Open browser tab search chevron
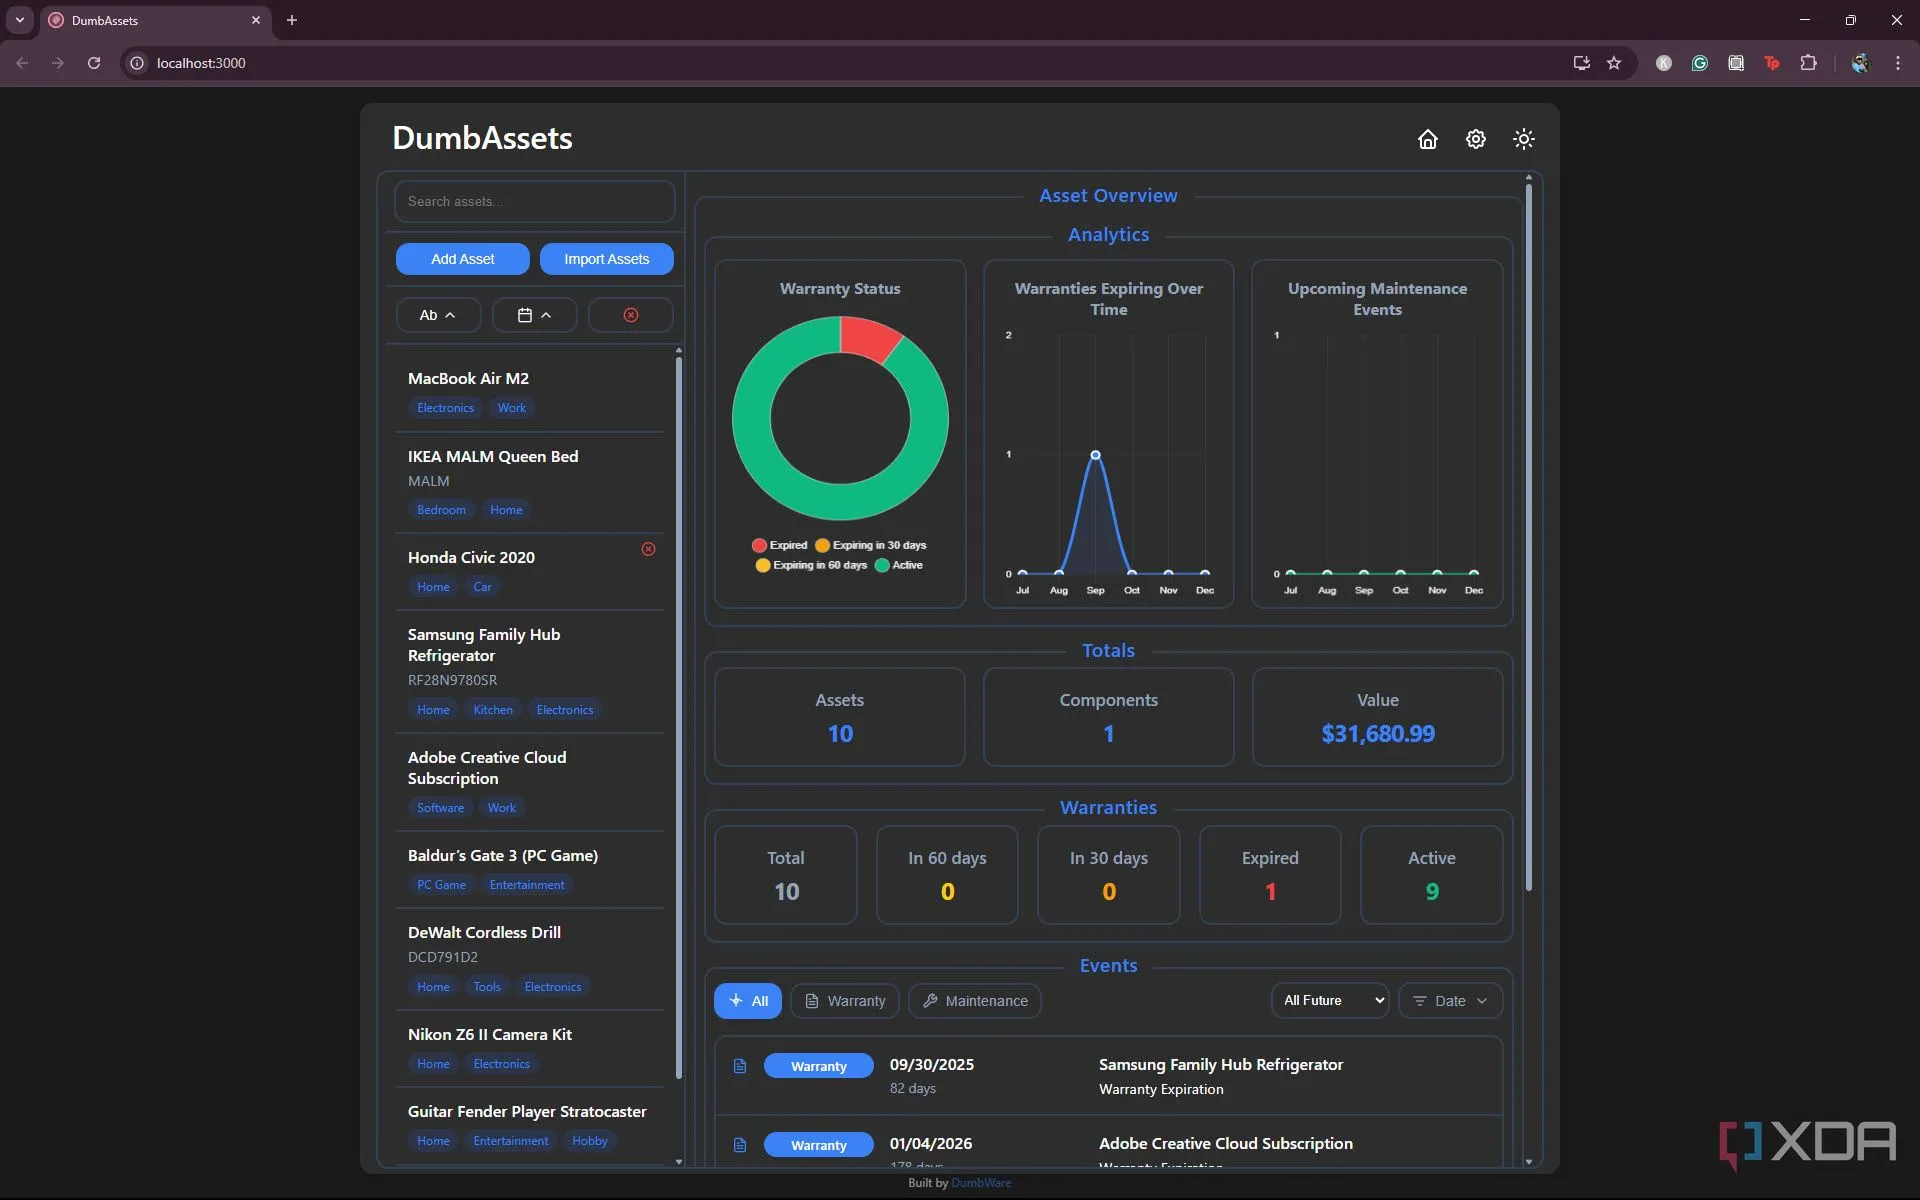This screenshot has height=1200, width=1920. (19, 20)
